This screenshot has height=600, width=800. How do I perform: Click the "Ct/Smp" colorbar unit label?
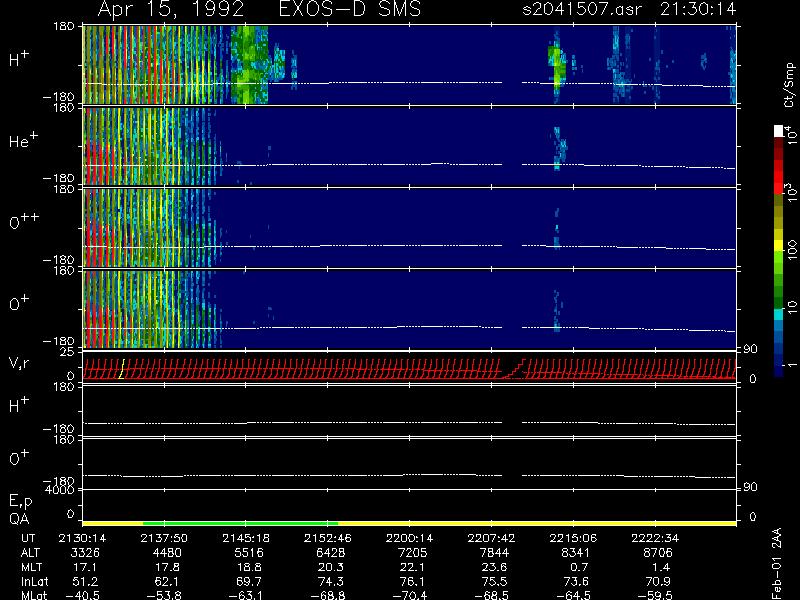pos(789,85)
